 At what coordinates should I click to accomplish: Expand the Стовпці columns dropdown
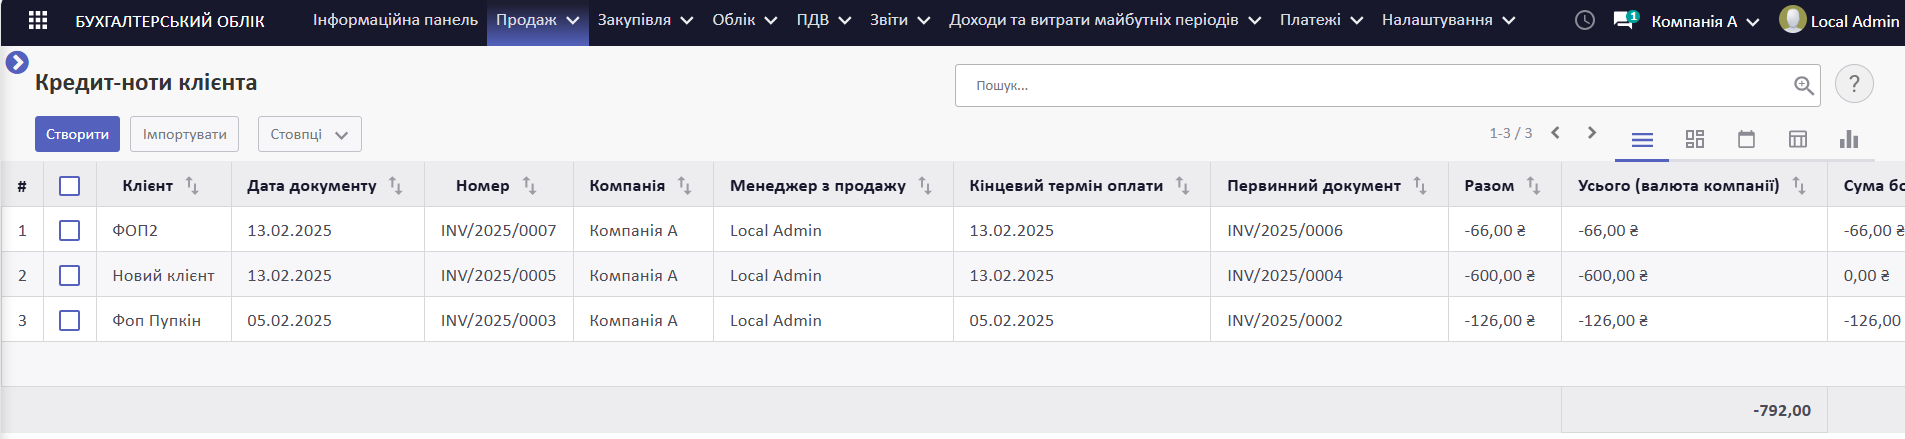(310, 134)
